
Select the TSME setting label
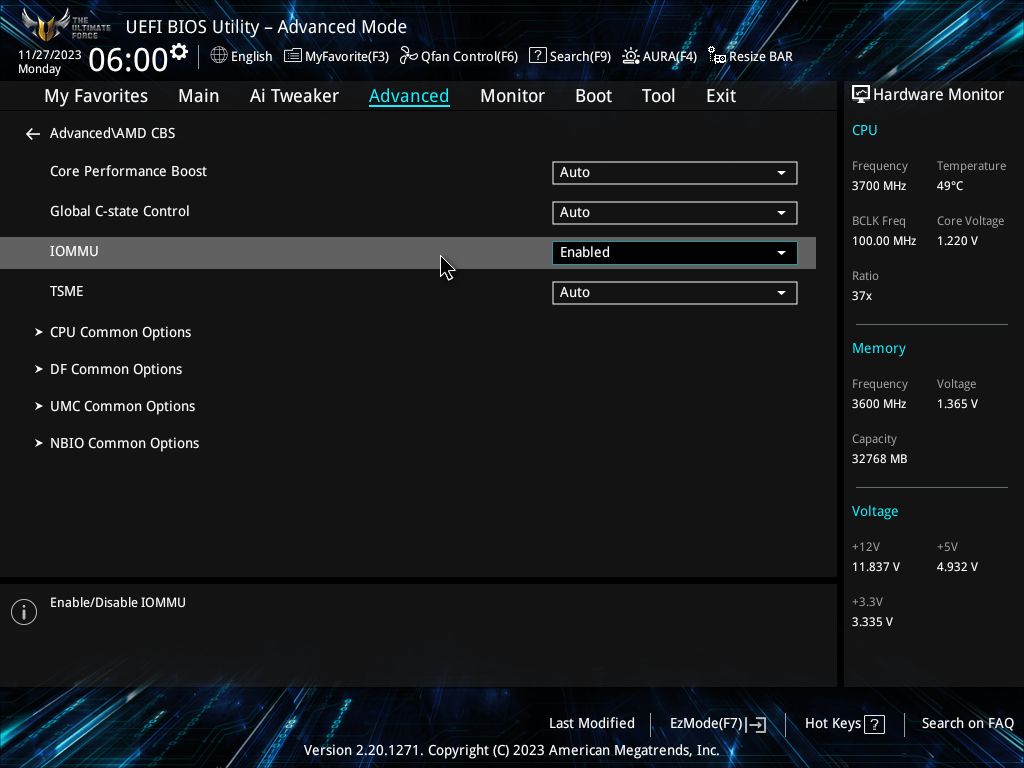click(67, 291)
